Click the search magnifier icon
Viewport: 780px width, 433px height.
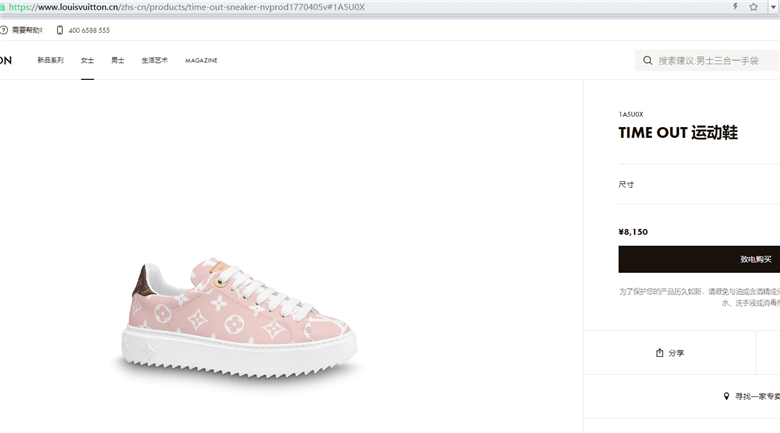point(647,61)
